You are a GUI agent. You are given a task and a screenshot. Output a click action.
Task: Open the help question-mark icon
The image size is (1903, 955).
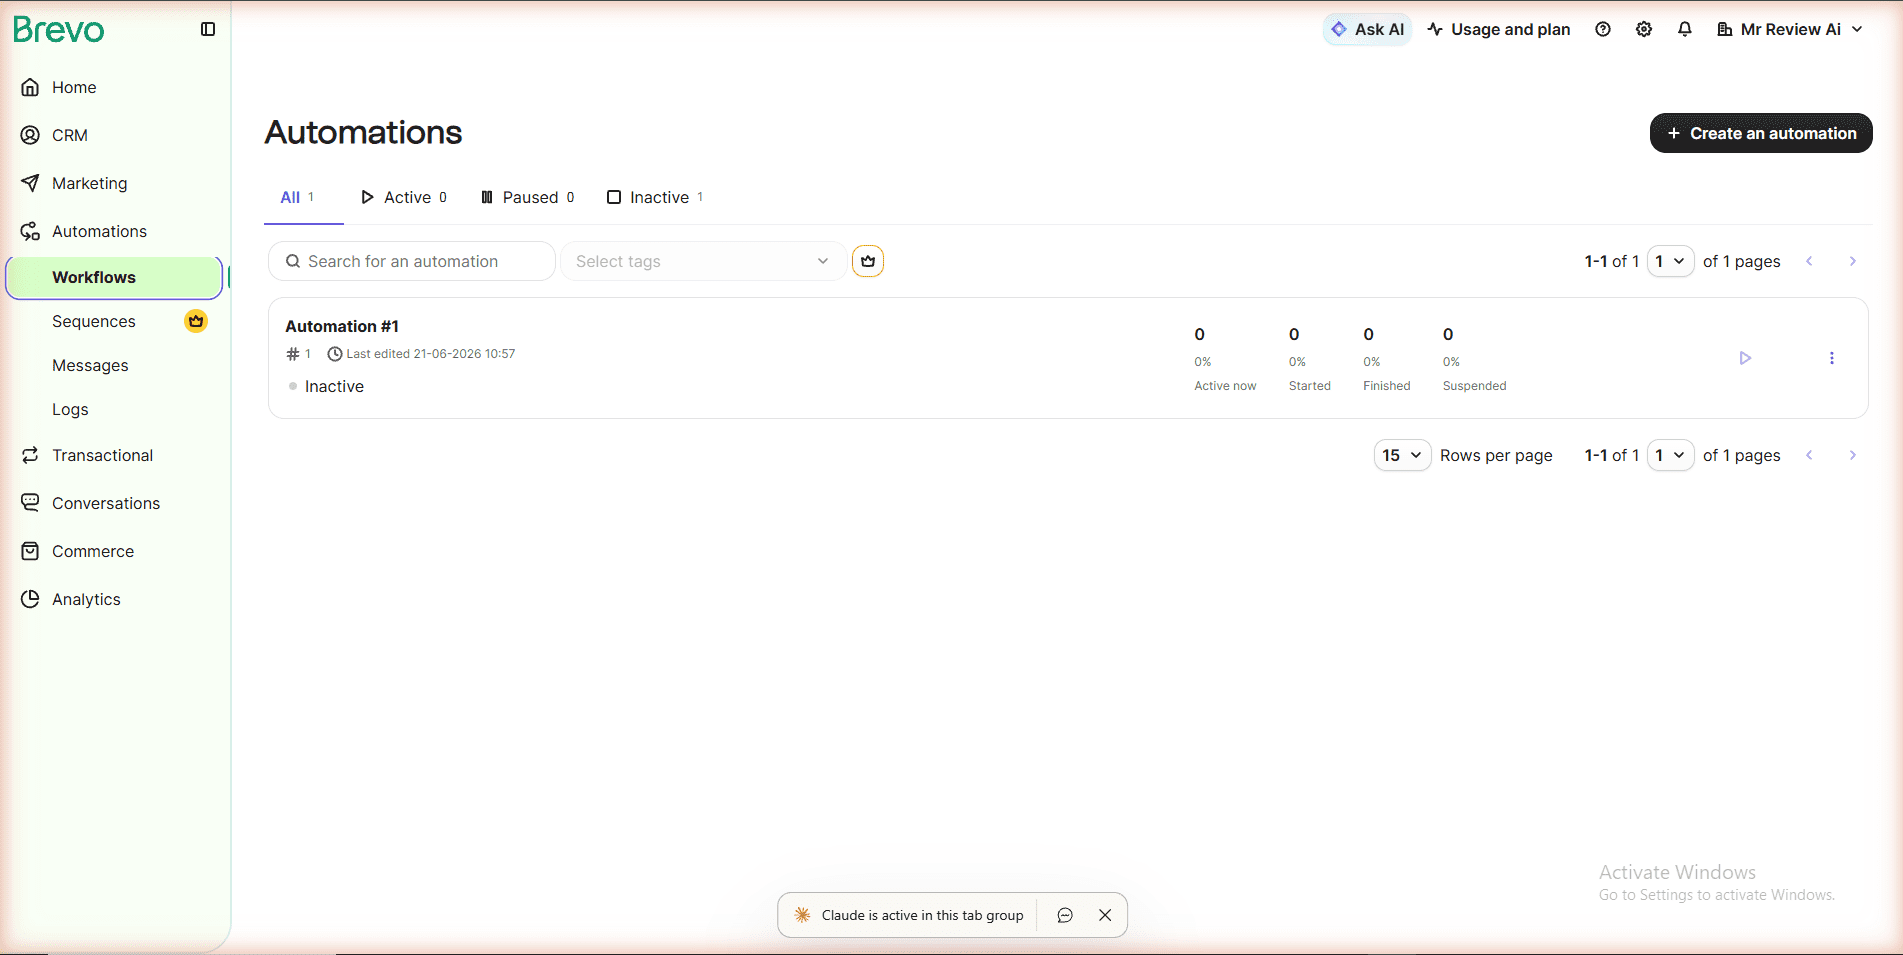click(1603, 29)
